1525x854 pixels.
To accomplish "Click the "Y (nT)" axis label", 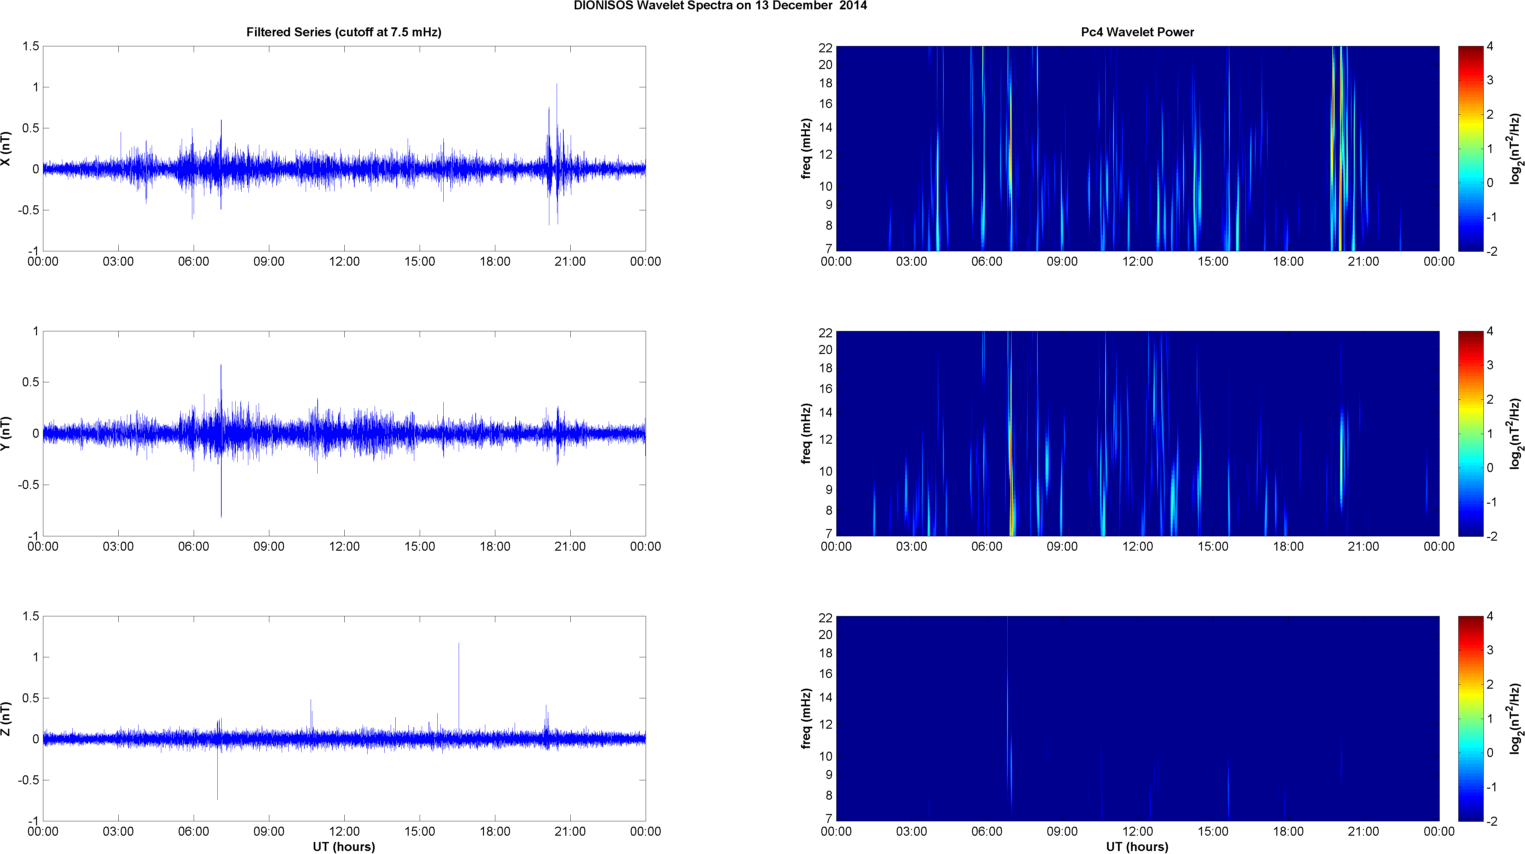I will (6, 433).
